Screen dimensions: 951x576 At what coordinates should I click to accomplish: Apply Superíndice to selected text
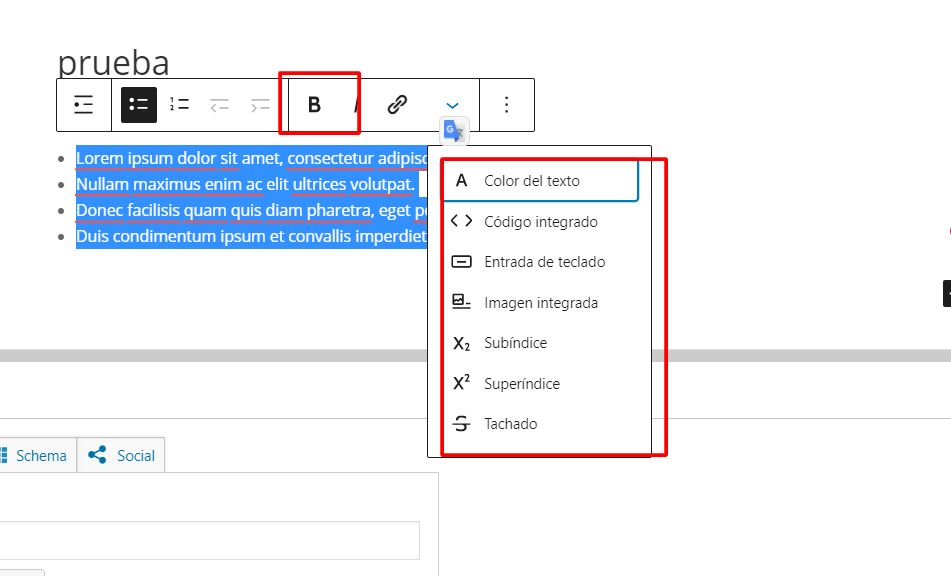539,384
